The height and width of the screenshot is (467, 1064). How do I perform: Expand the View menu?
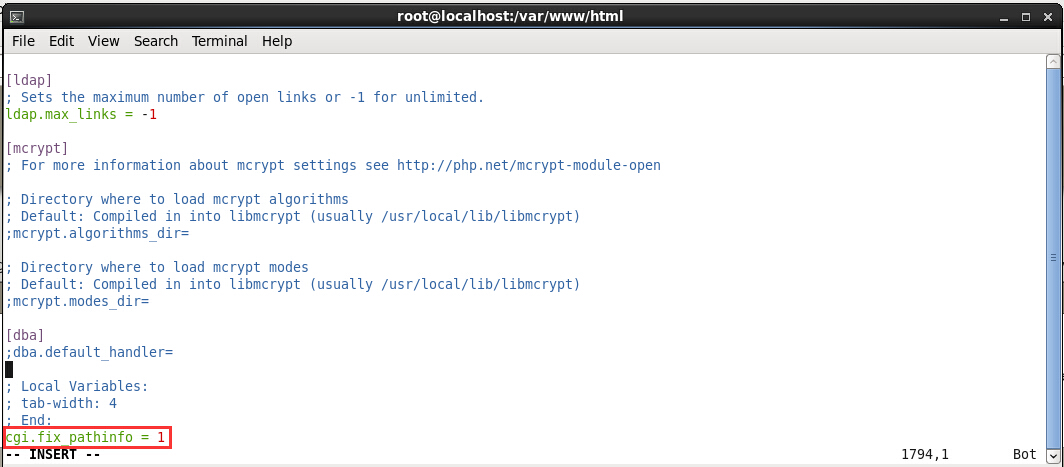click(103, 41)
